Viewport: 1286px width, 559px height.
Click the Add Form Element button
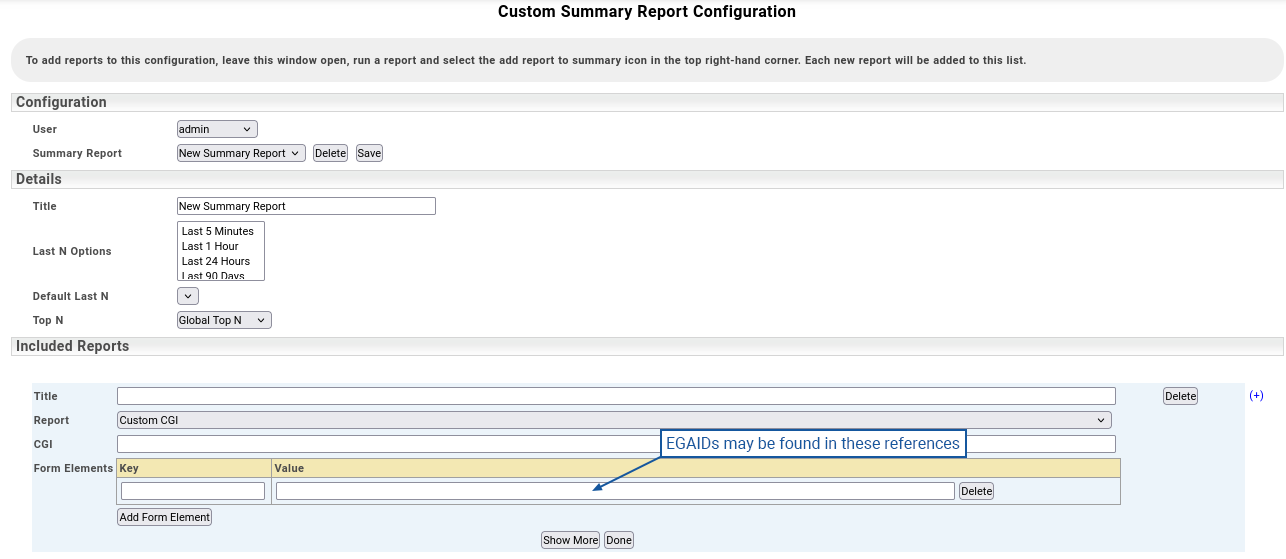pos(165,517)
